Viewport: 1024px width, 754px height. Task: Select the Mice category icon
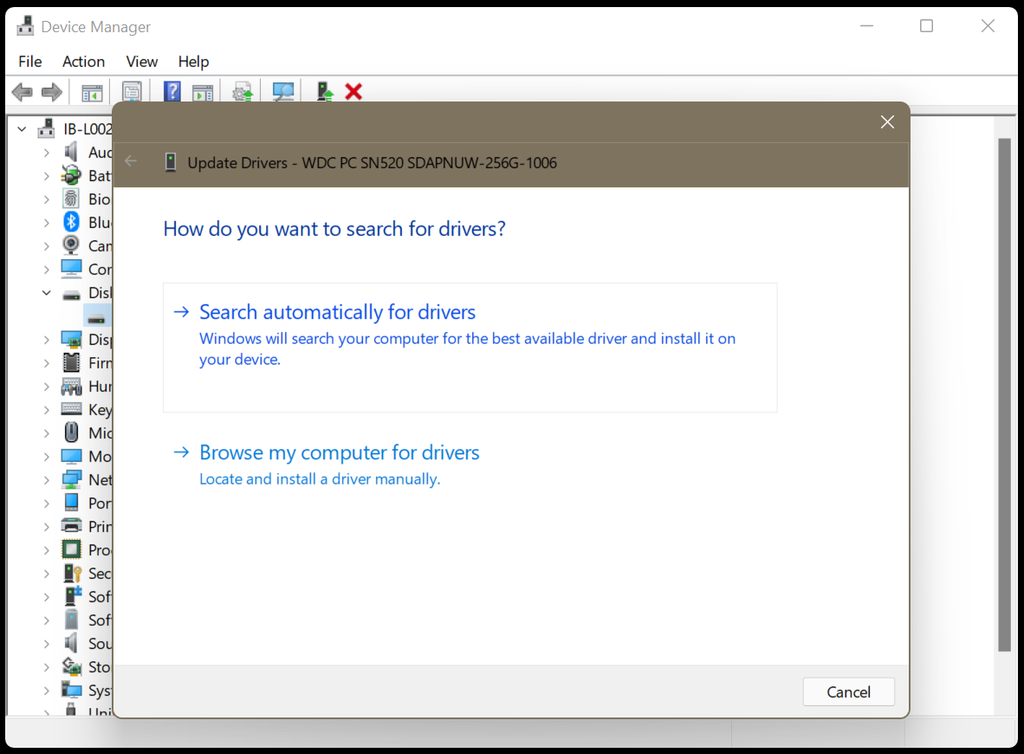[x=71, y=432]
